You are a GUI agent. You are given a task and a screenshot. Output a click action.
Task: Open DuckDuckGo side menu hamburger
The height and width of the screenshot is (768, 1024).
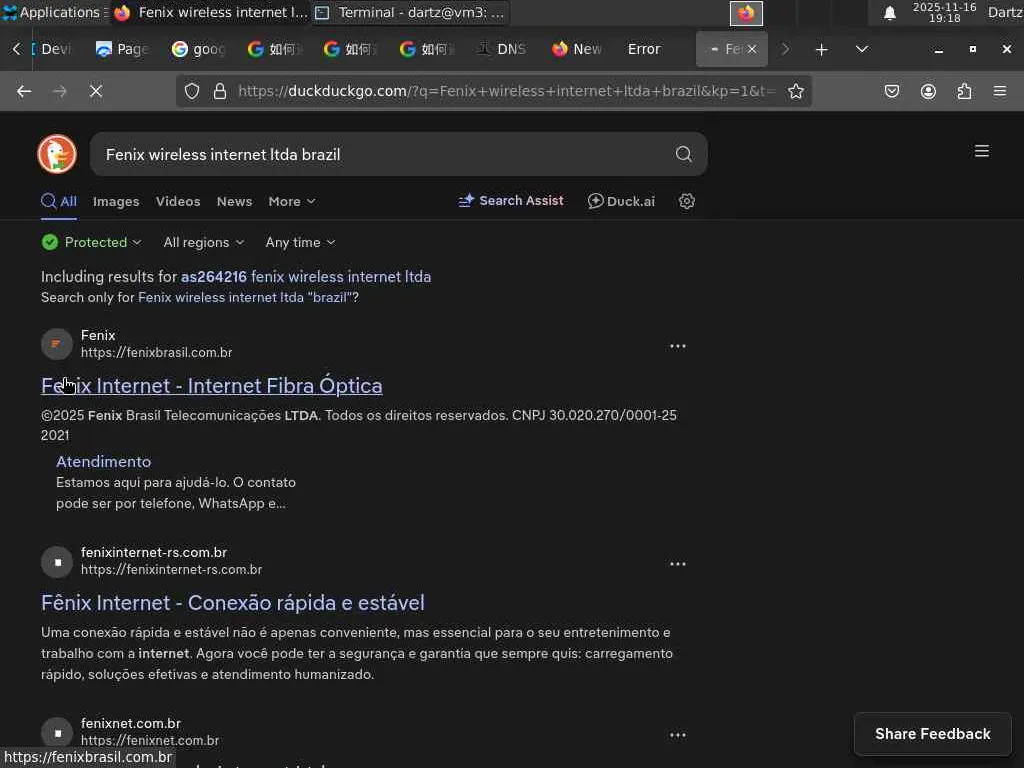pos(982,152)
